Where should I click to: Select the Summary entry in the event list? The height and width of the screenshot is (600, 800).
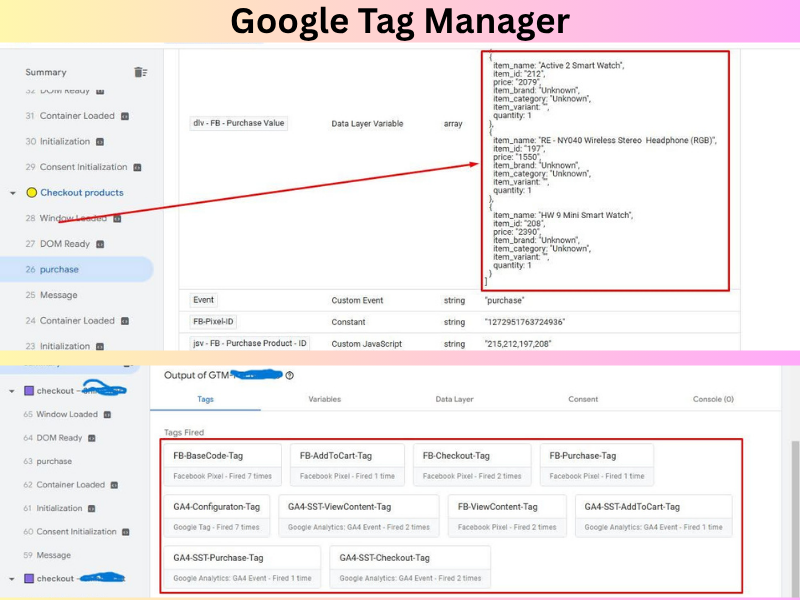pos(46,72)
